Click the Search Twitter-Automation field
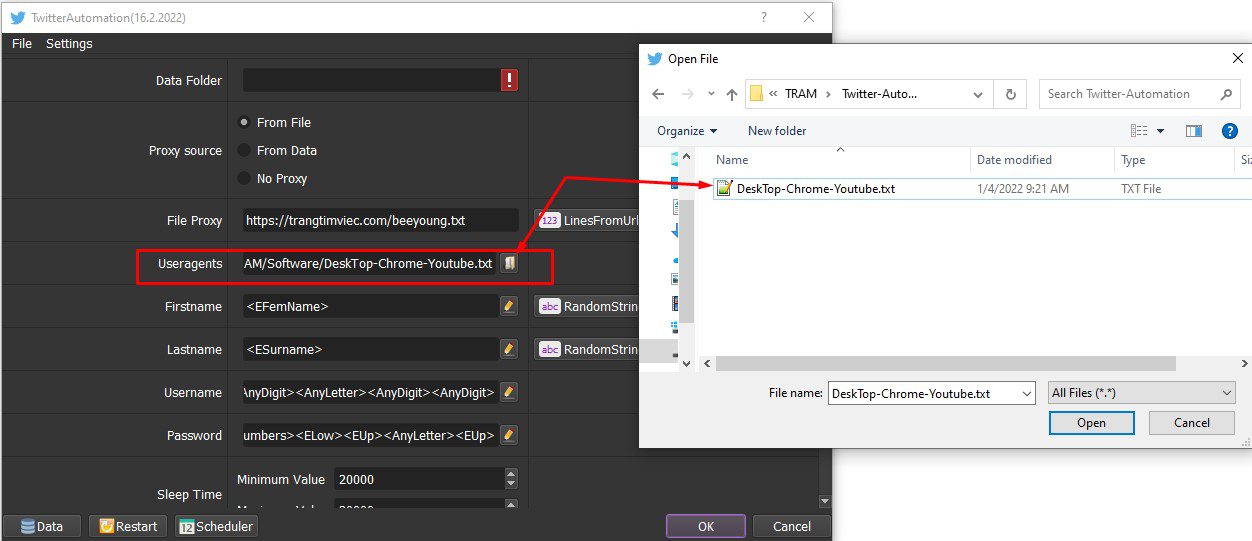Screen dimensions: 1252x541 pos(1130,94)
